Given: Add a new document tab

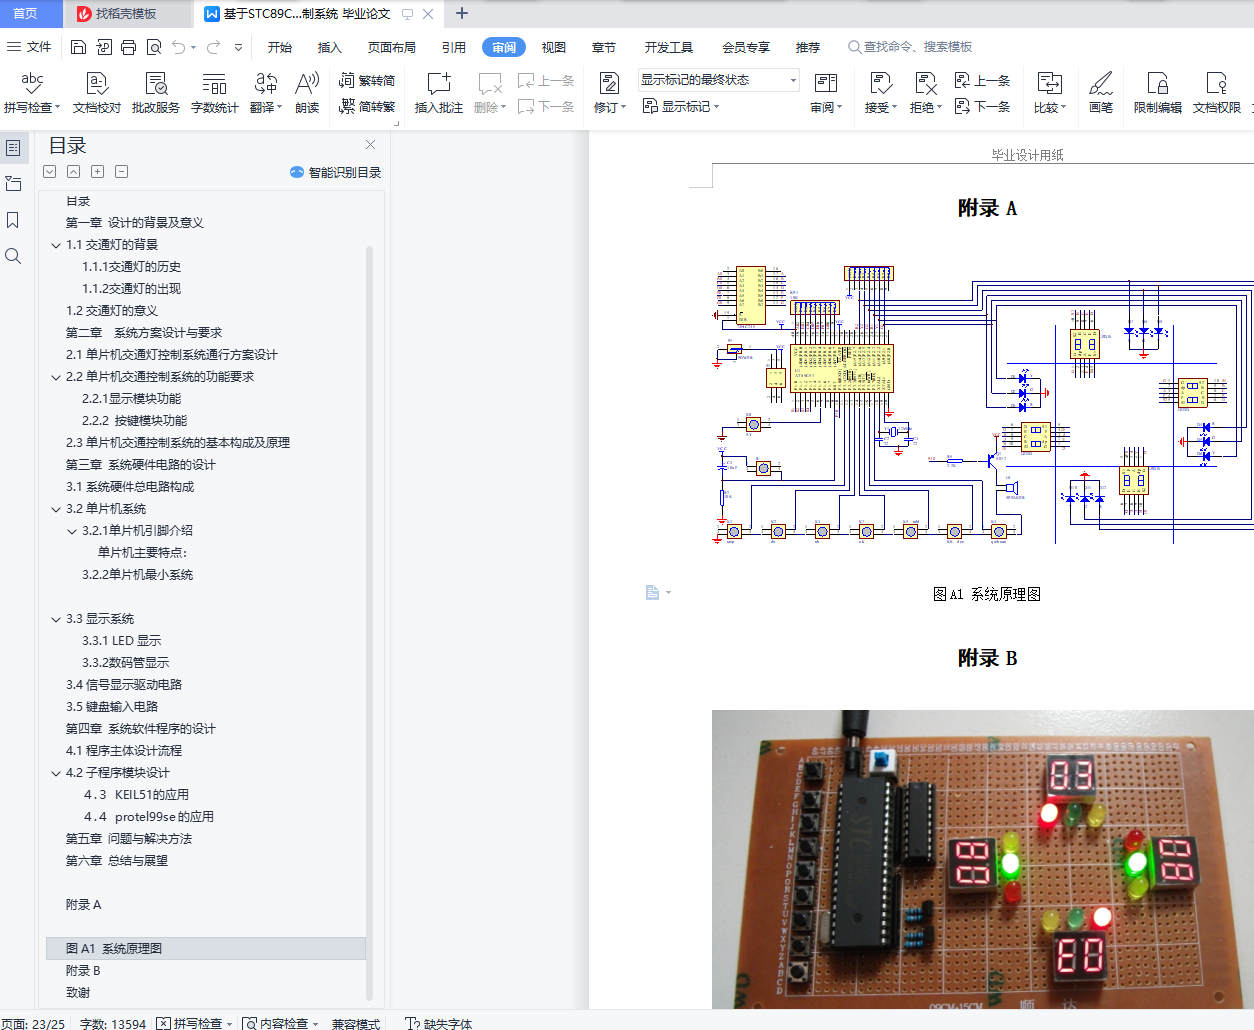Looking at the screenshot, I should click(461, 13).
